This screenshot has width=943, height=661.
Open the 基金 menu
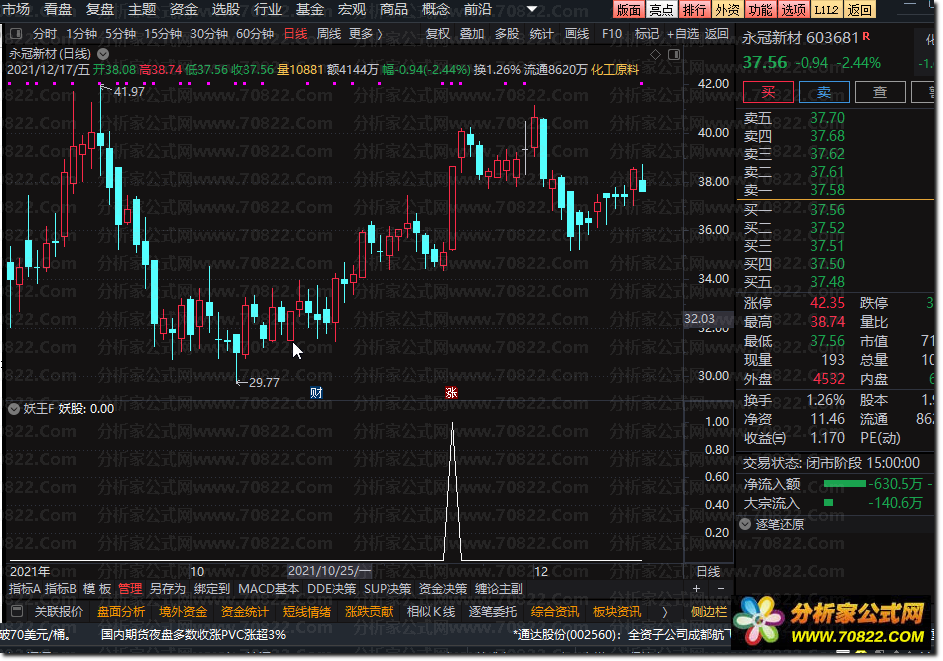(310, 10)
